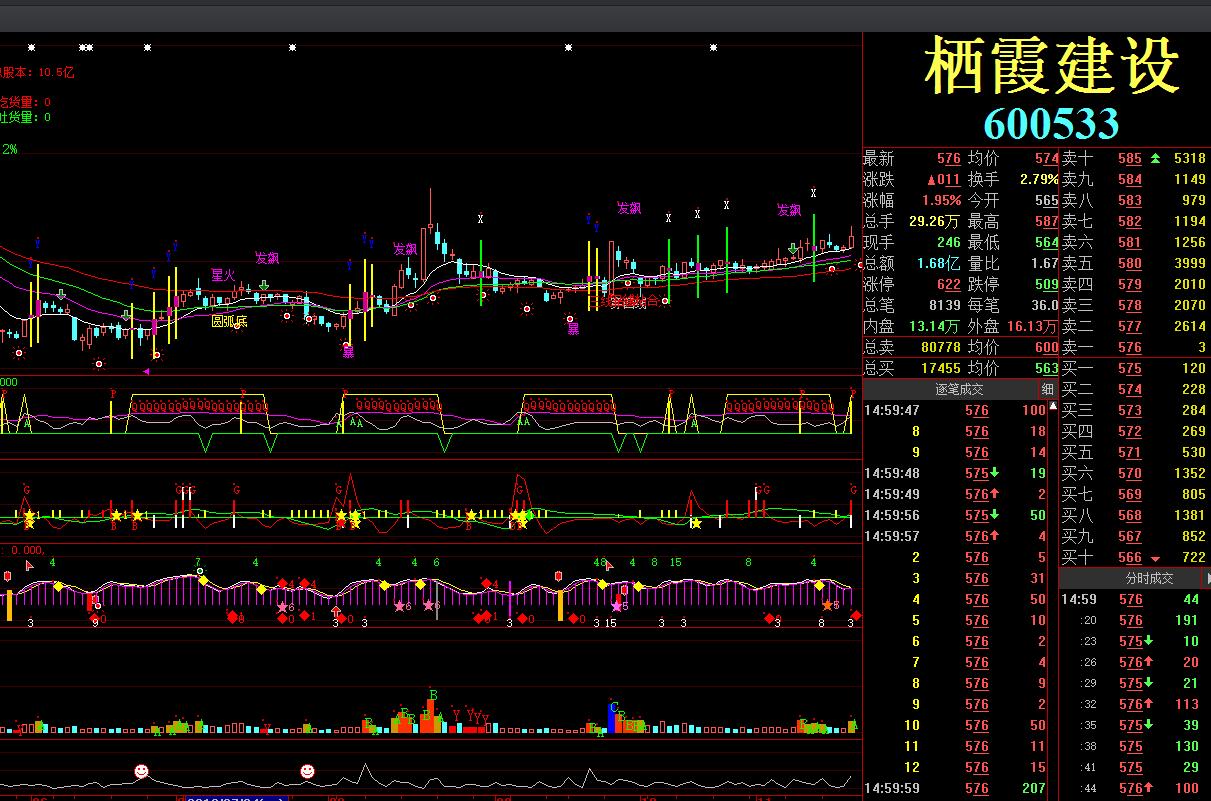Click the 14:59:59 tick row with 207
The image size is (1211, 801).
click(955, 788)
